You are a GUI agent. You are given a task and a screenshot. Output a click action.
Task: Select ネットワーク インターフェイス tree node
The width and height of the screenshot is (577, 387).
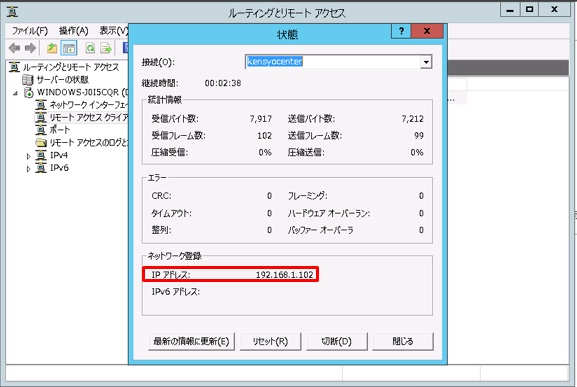[81, 105]
